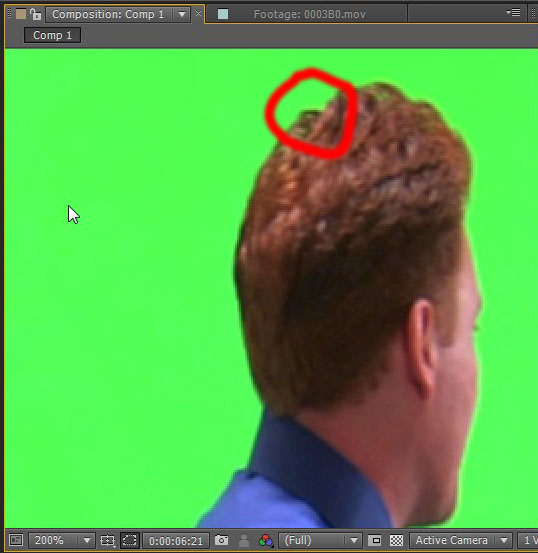
Task: Click the tan composition label color swatch
Action: pyautogui.click(x=21, y=14)
